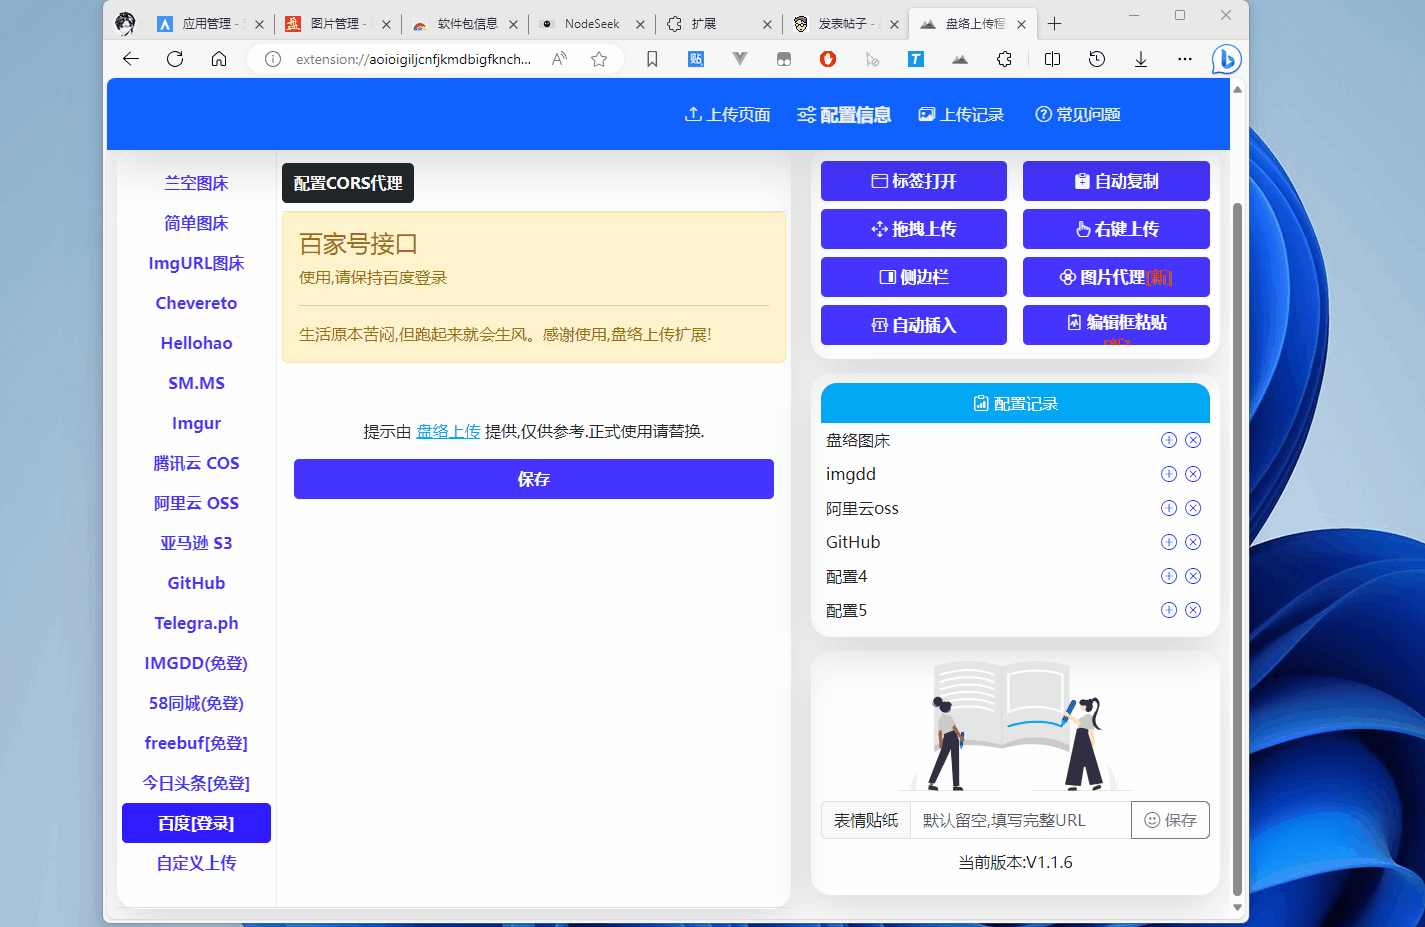Delete the 配置5 config record
1425x927 pixels.
tap(1193, 610)
